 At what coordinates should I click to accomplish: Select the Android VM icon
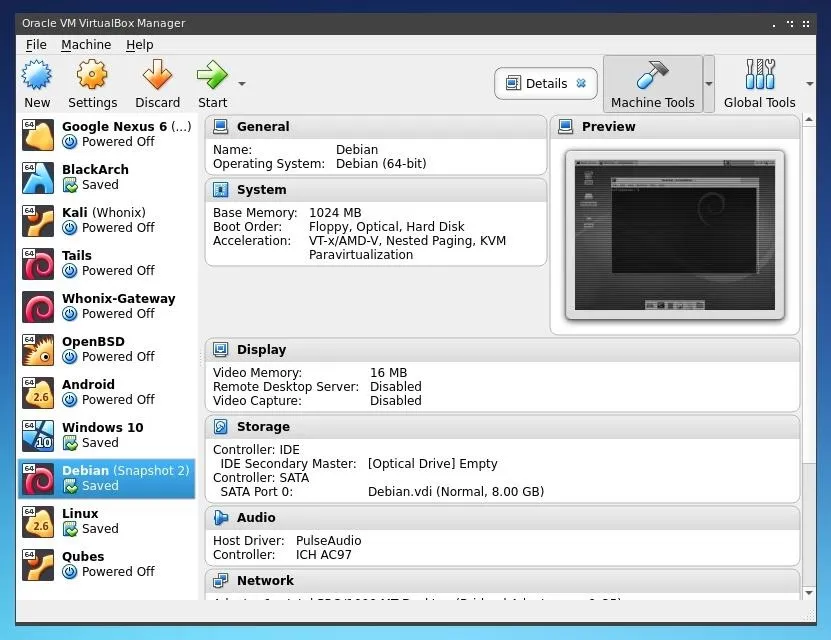(38, 393)
